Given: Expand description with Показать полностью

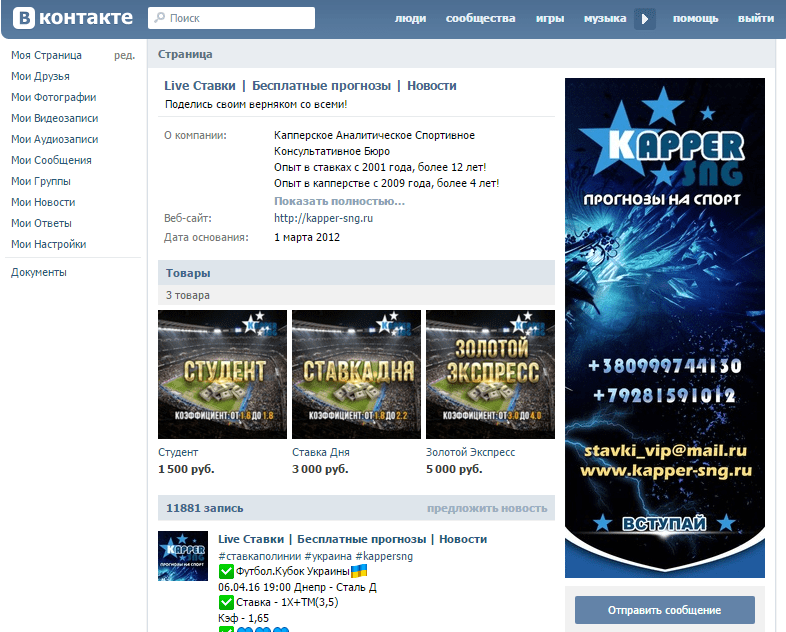Looking at the screenshot, I should click(339, 201).
